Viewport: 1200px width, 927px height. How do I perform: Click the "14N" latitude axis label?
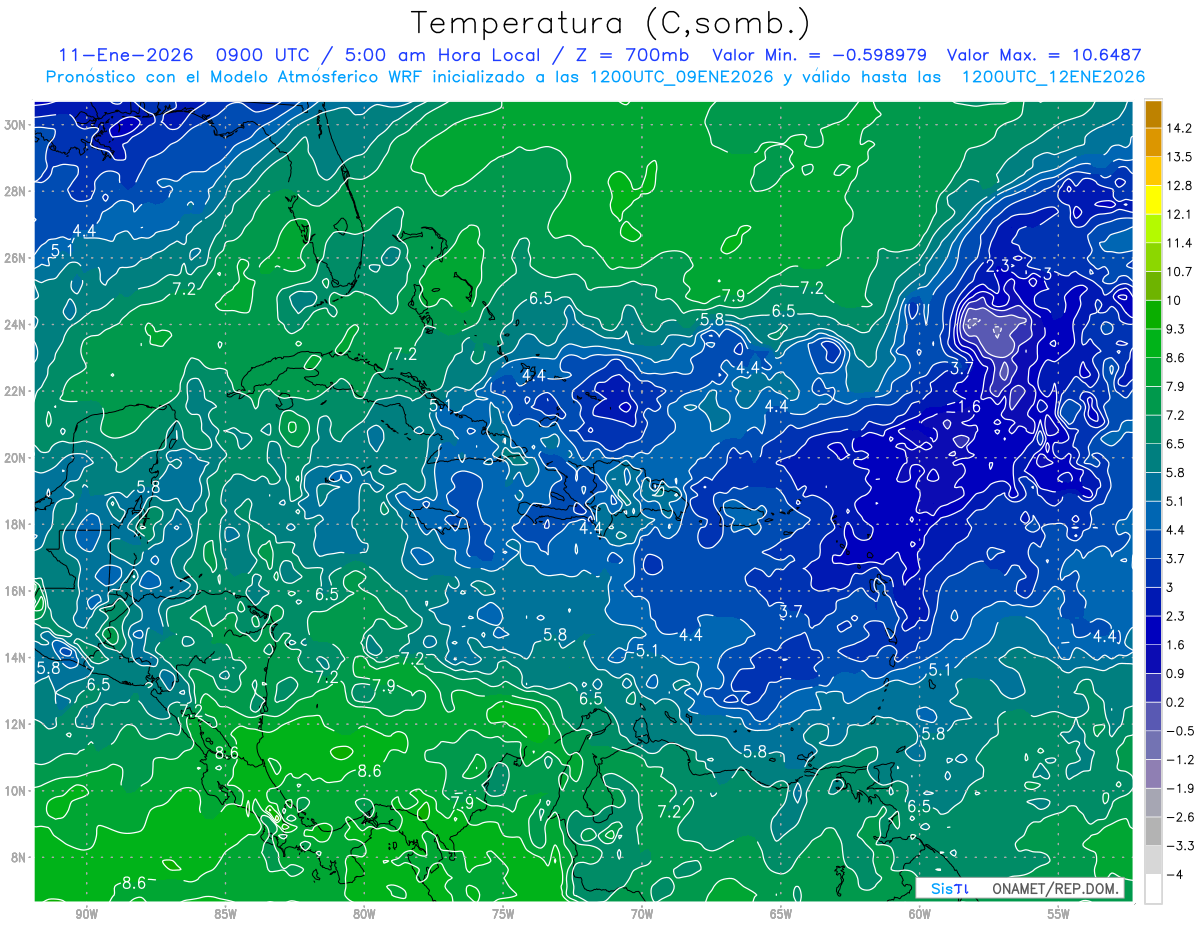point(17,658)
